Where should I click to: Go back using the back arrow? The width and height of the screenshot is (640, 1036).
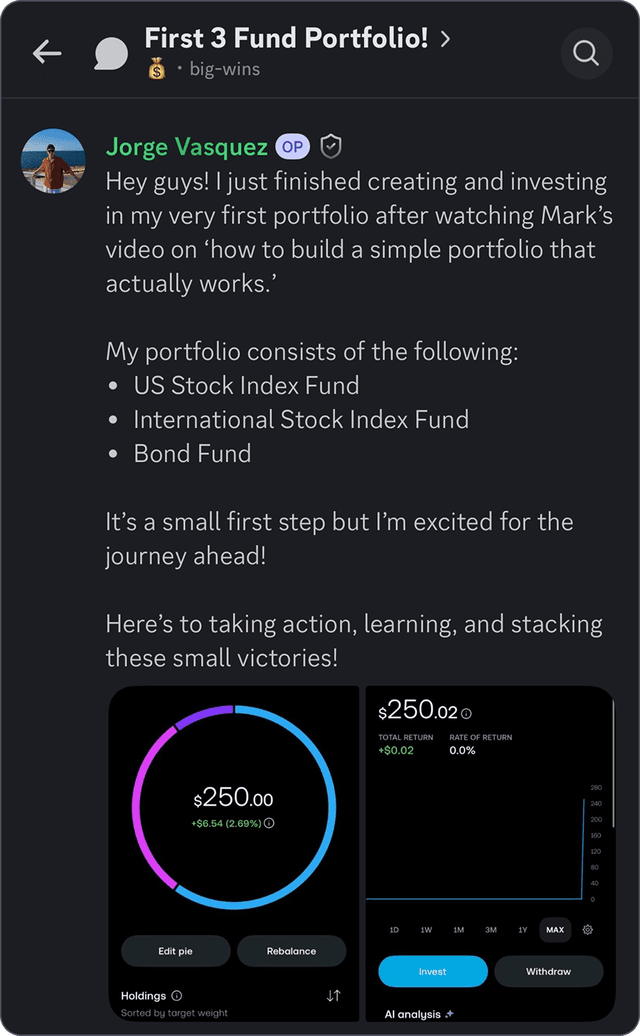(x=47, y=54)
